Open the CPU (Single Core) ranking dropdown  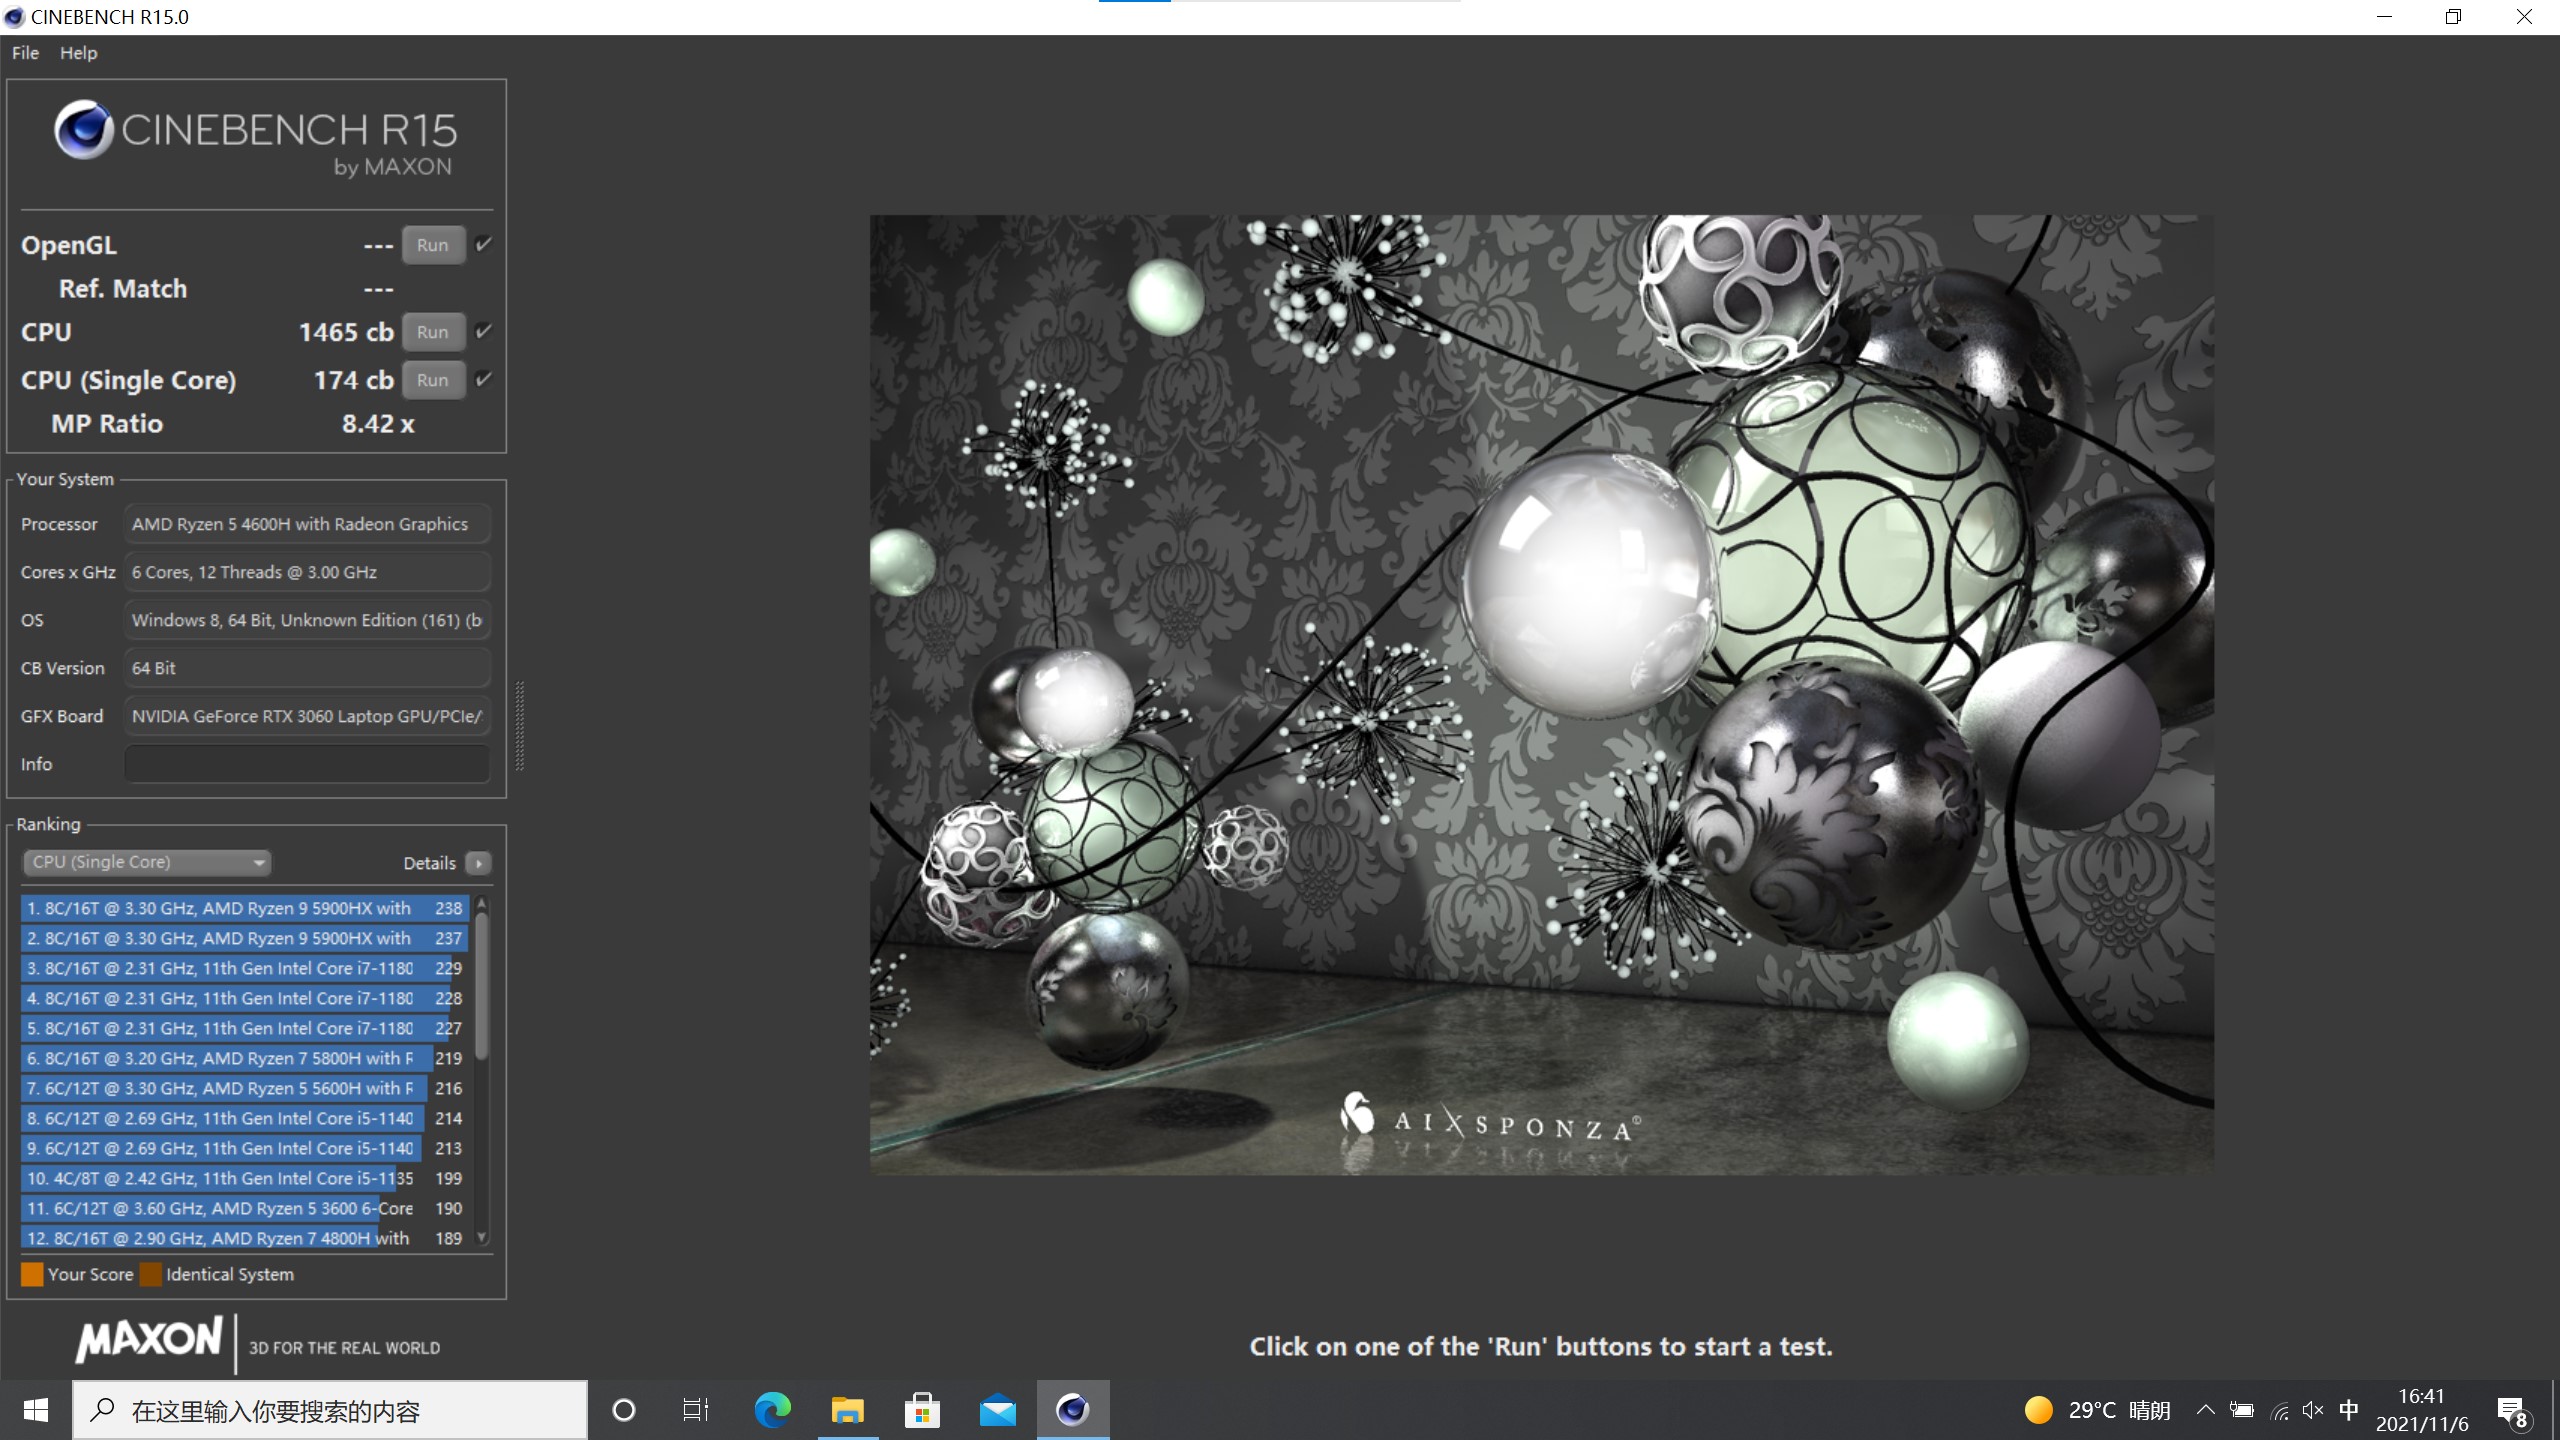pos(147,862)
